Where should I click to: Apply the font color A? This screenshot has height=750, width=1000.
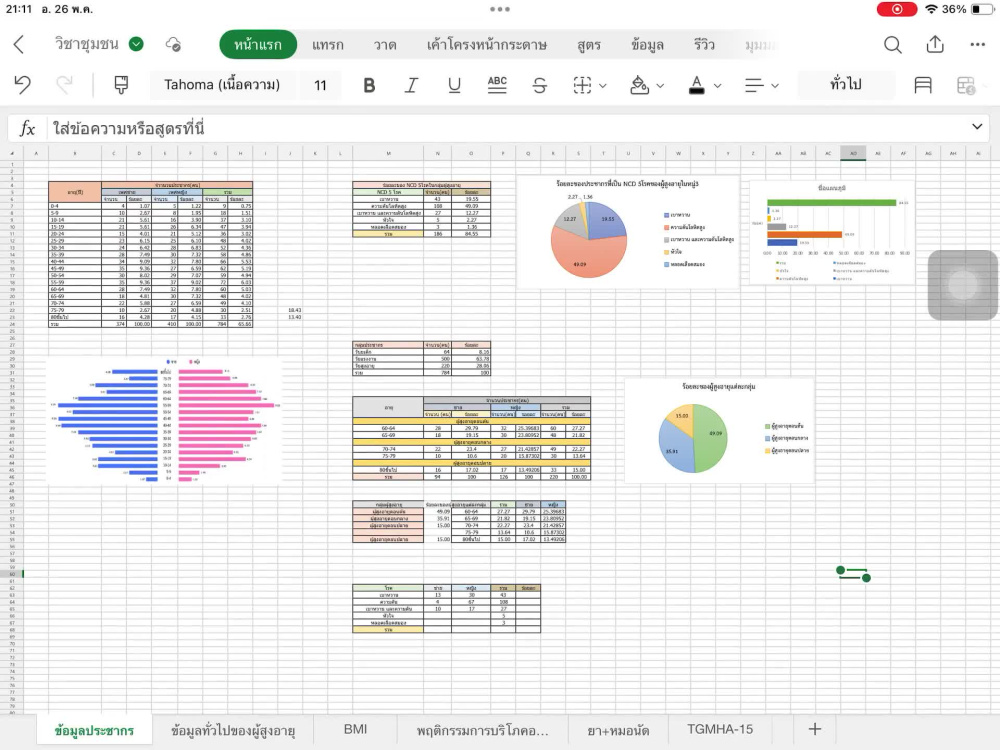point(696,85)
